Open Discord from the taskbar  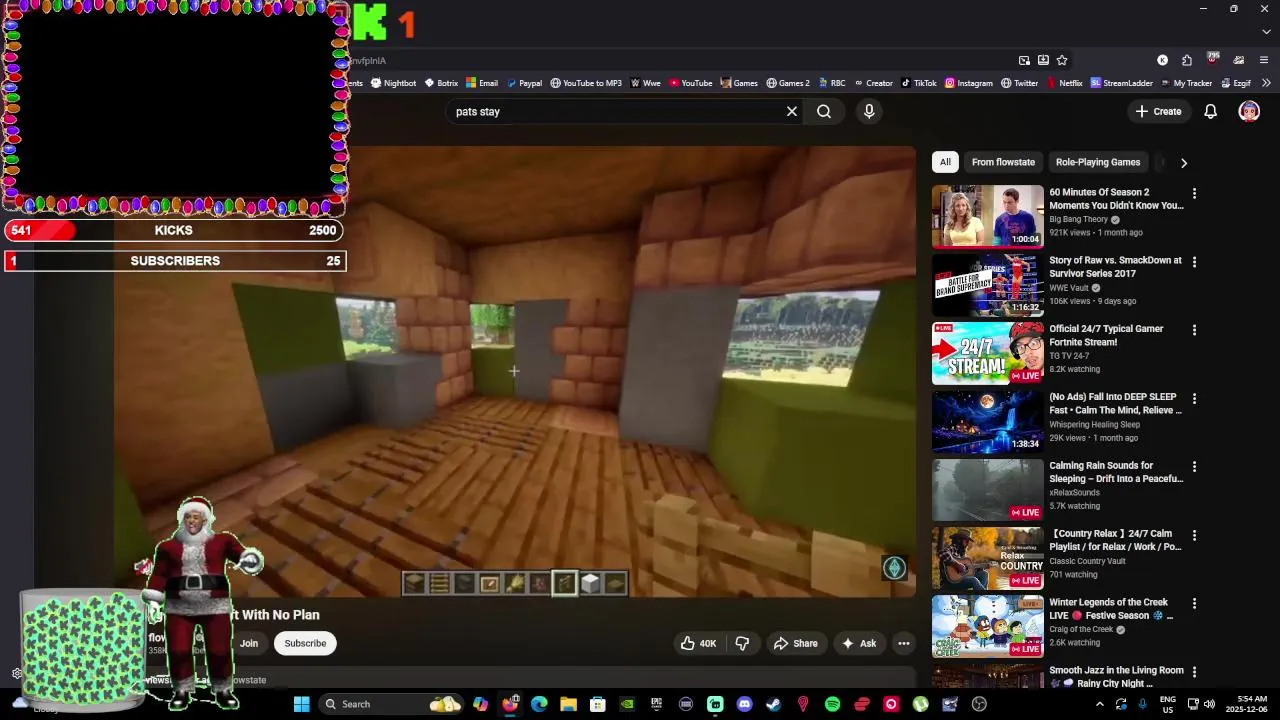[x=744, y=704]
